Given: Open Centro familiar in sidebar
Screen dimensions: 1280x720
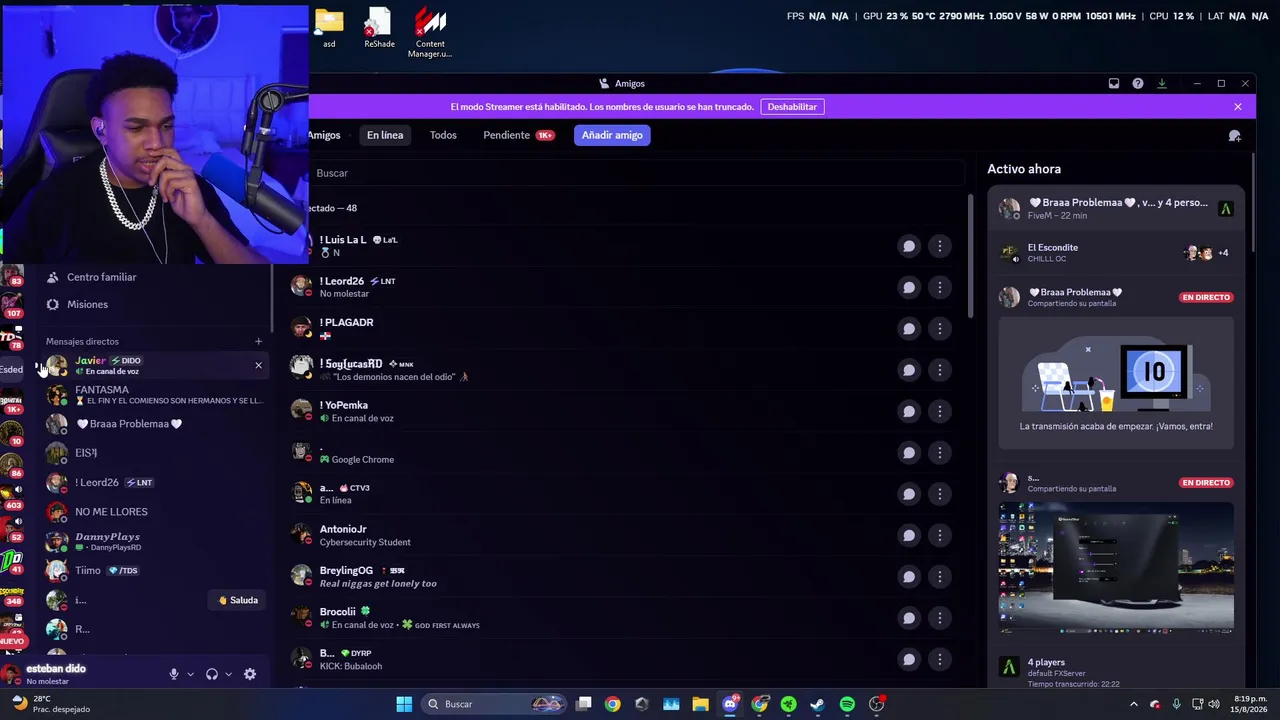Looking at the screenshot, I should tap(155, 277).
